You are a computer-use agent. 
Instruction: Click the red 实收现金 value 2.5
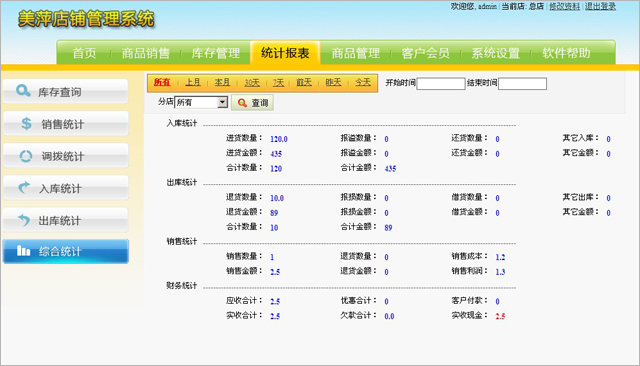[x=500, y=316]
